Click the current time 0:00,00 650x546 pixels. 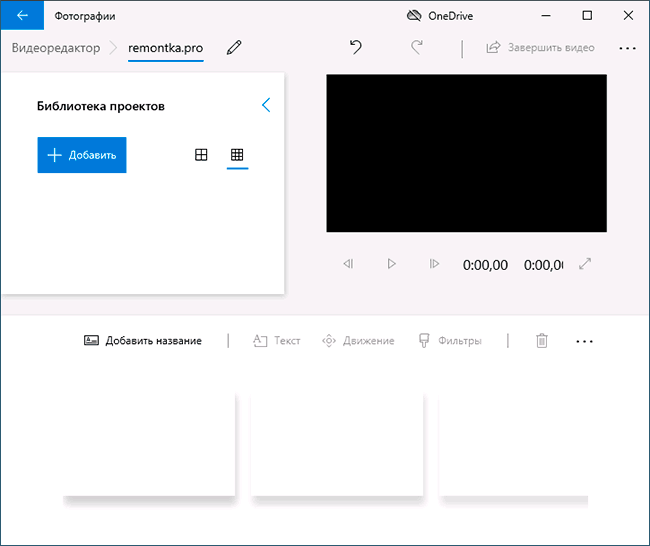point(485,265)
